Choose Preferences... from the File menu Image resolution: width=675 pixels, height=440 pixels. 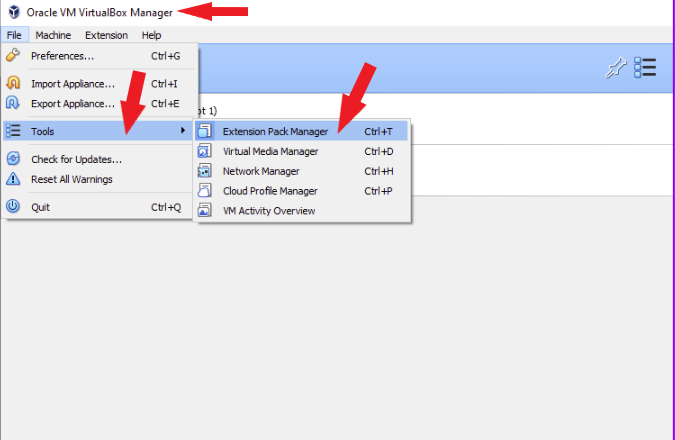[x=100, y=56]
